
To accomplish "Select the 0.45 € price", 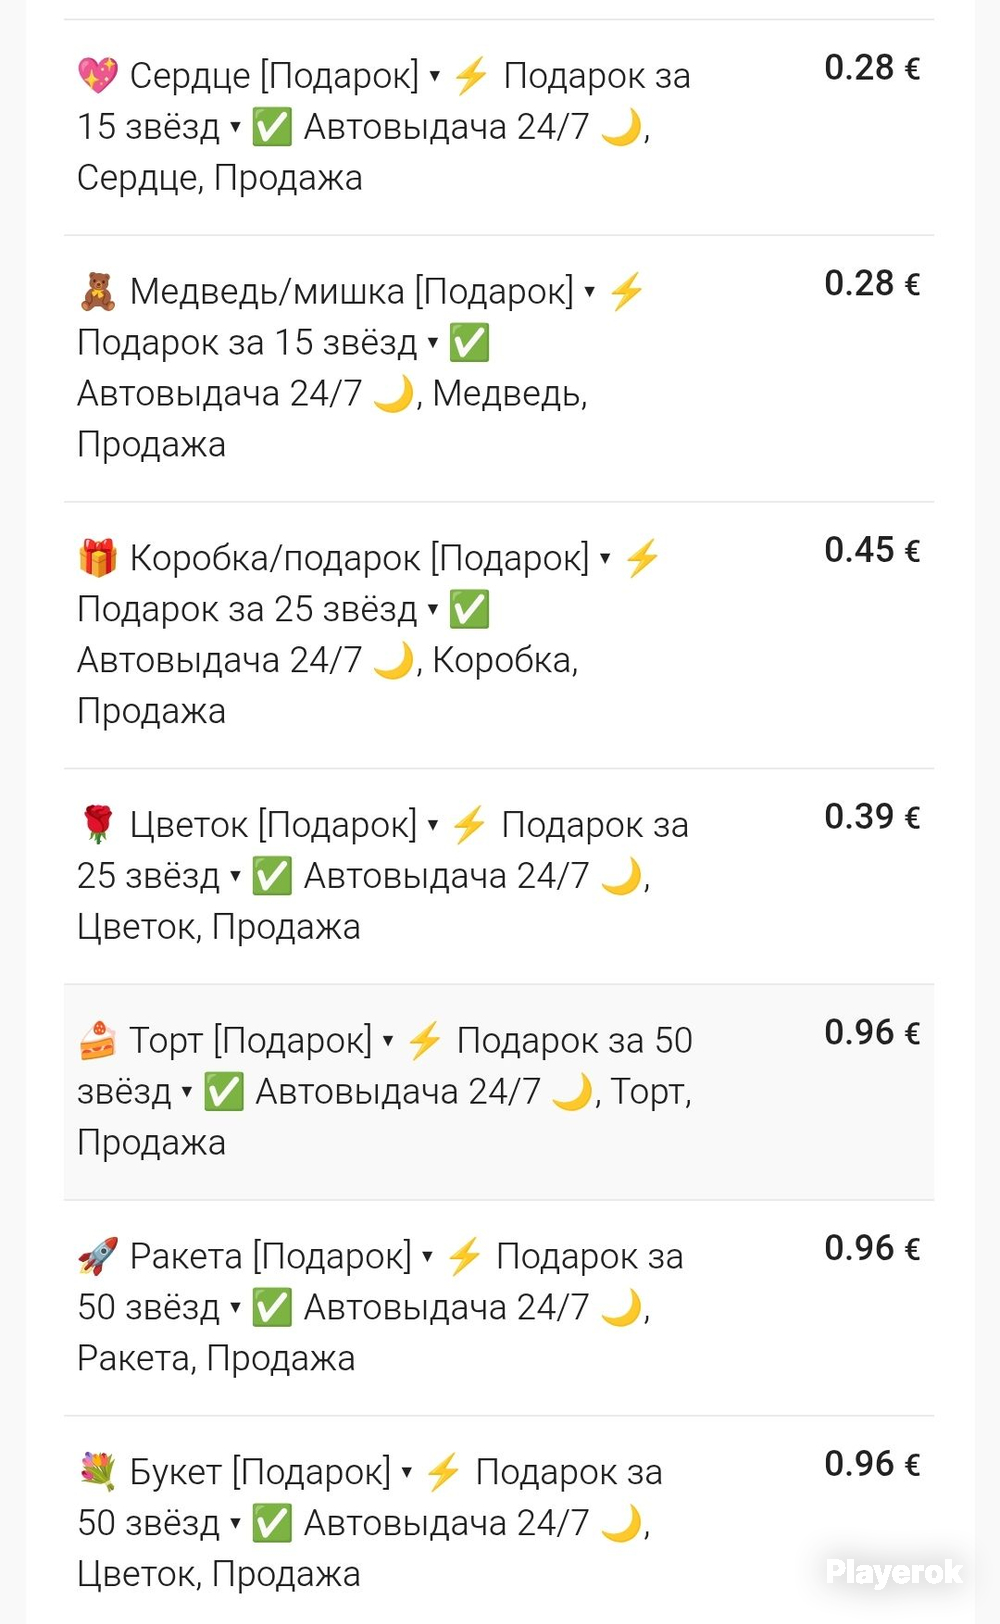I will pyautogui.click(x=871, y=550).
